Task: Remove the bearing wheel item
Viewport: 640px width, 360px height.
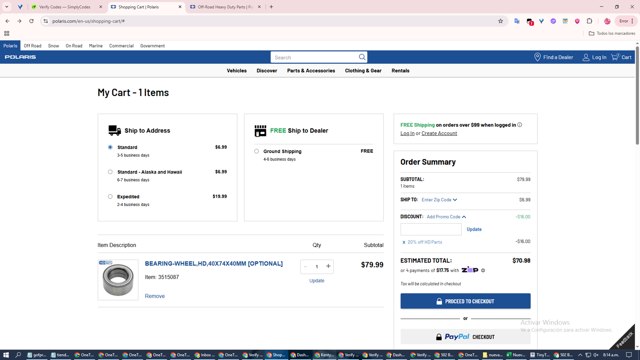Action: pos(155,296)
